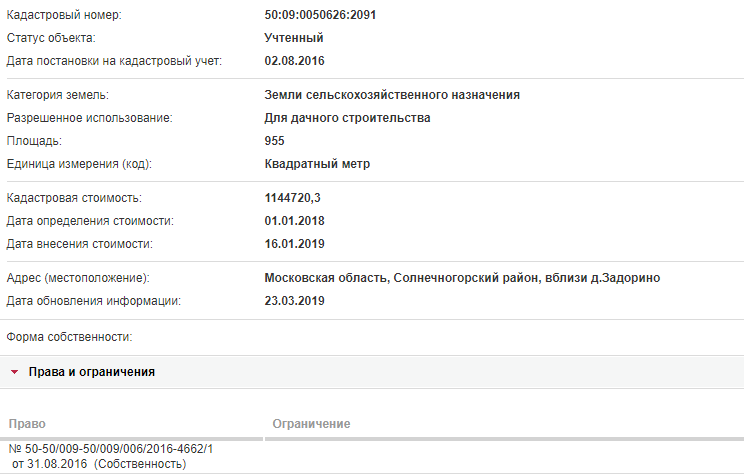Click the valuation date 01.01.2018
Viewport: 744px width, 475px height.
[294, 221]
